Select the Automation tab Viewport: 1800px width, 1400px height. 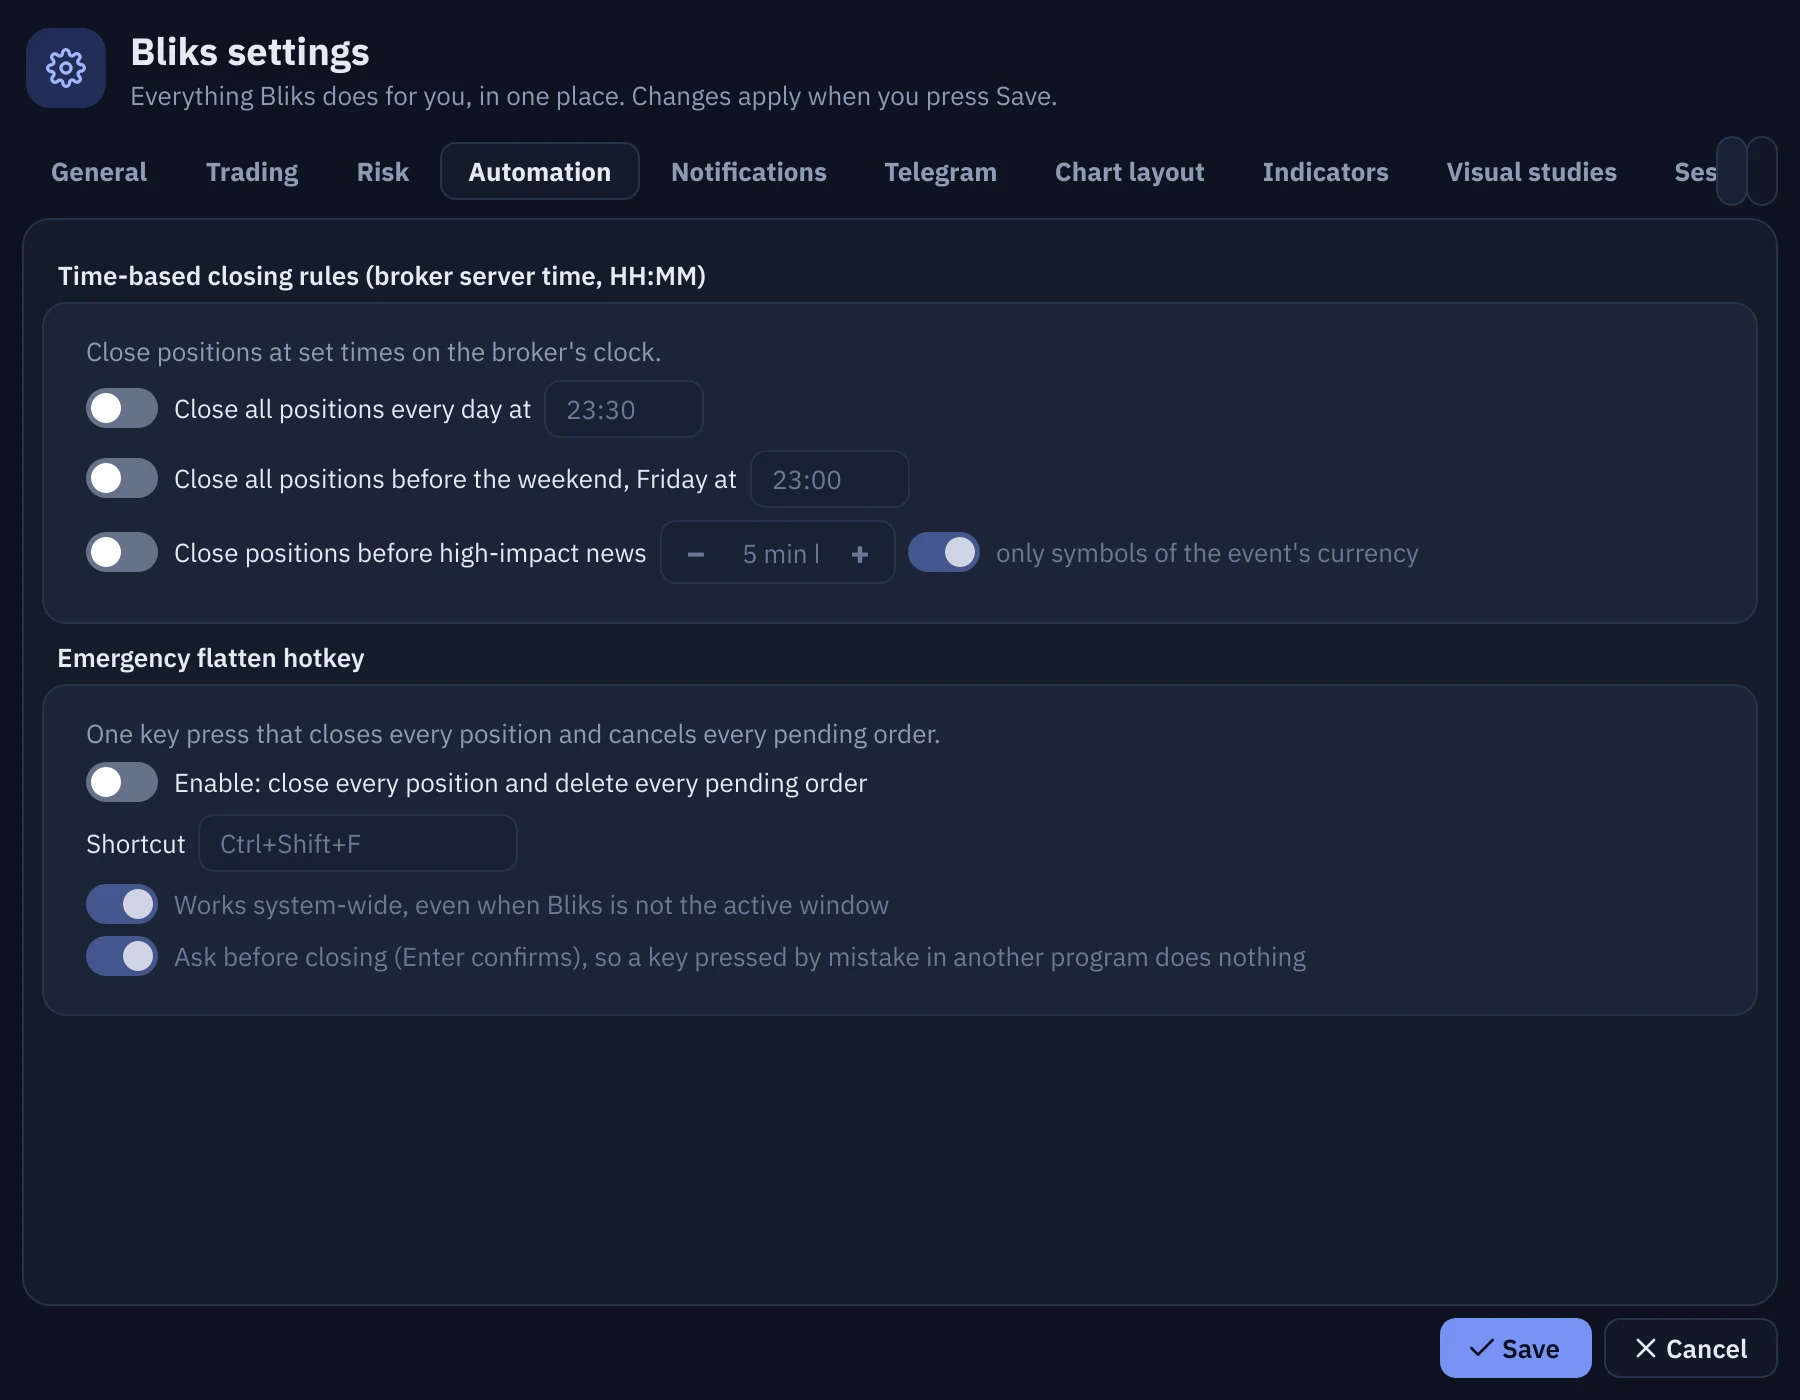[540, 171]
